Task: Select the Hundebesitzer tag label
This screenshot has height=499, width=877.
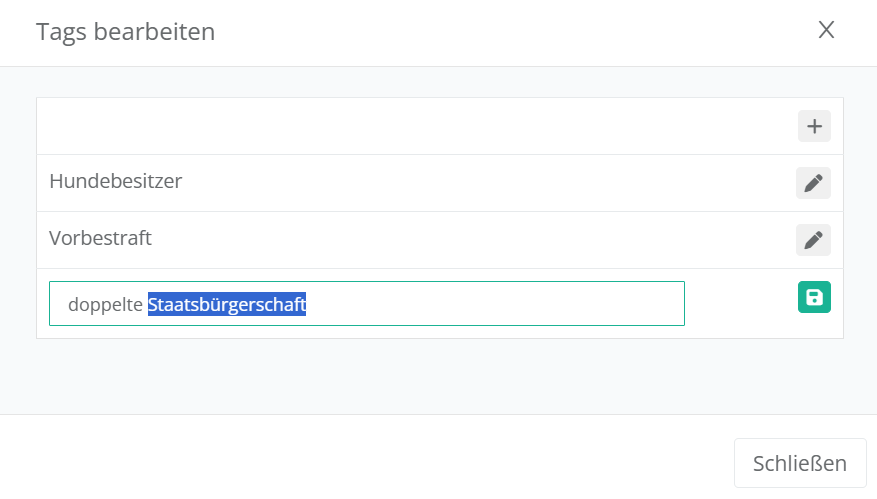Action: [x=115, y=182]
